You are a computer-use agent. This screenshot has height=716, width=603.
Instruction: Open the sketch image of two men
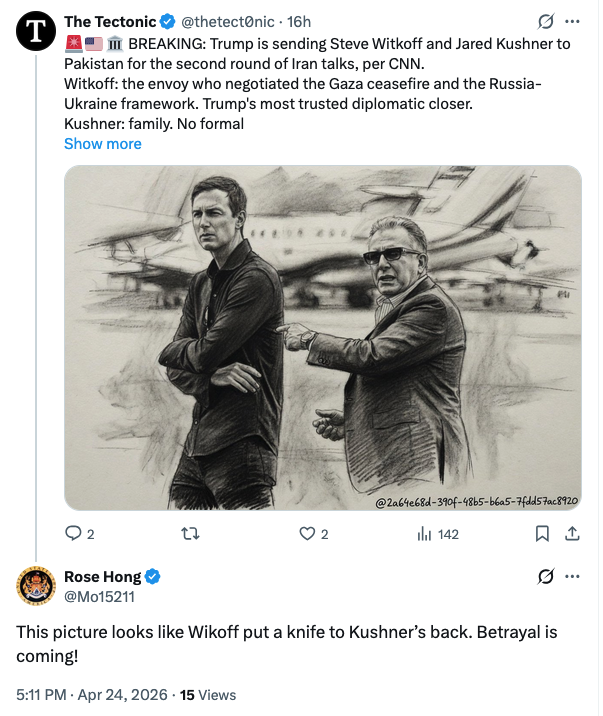point(337,337)
